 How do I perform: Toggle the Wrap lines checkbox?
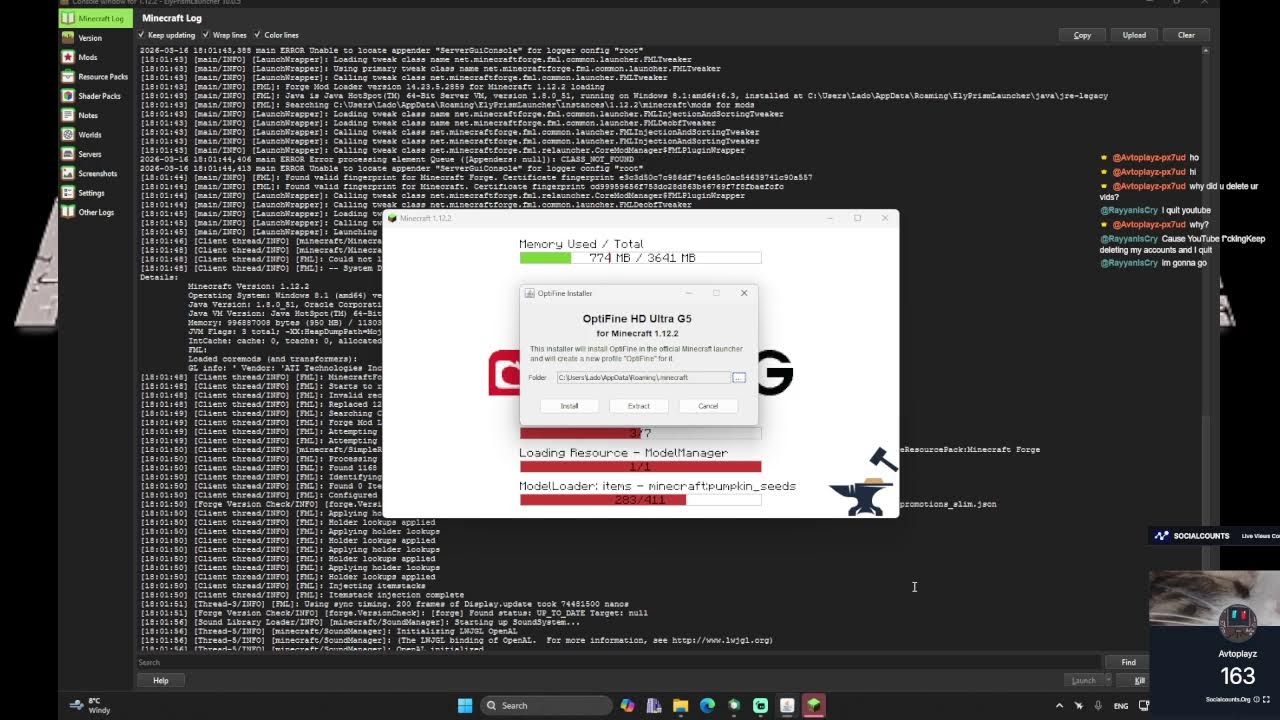[207, 35]
